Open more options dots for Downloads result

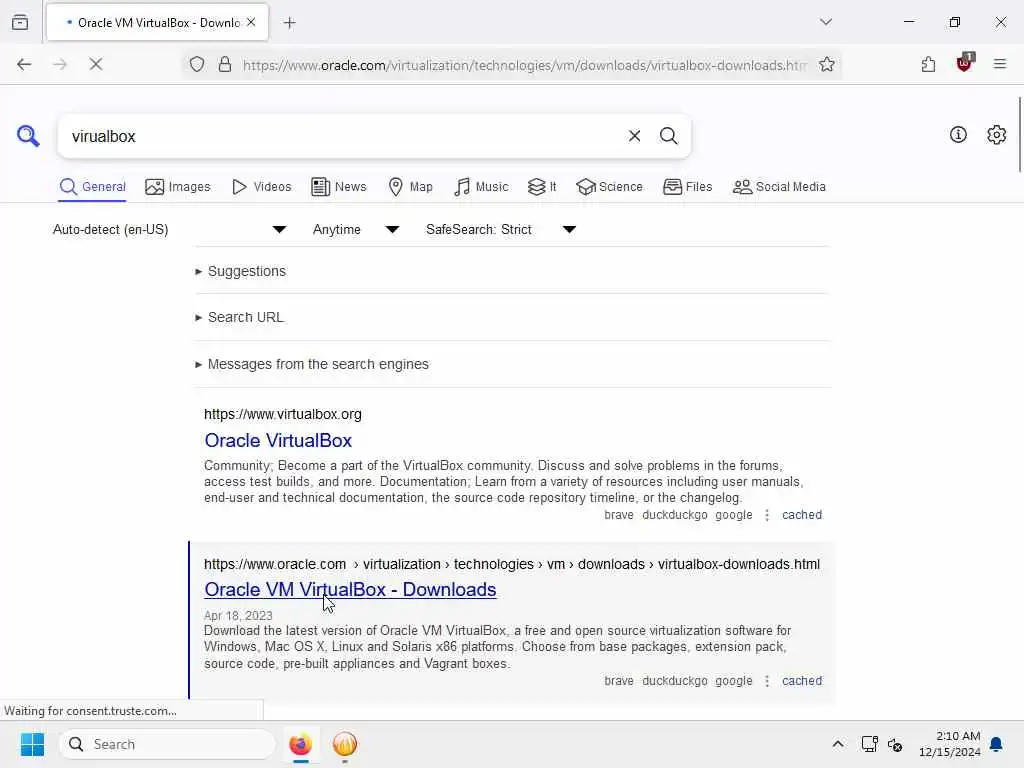point(767,680)
